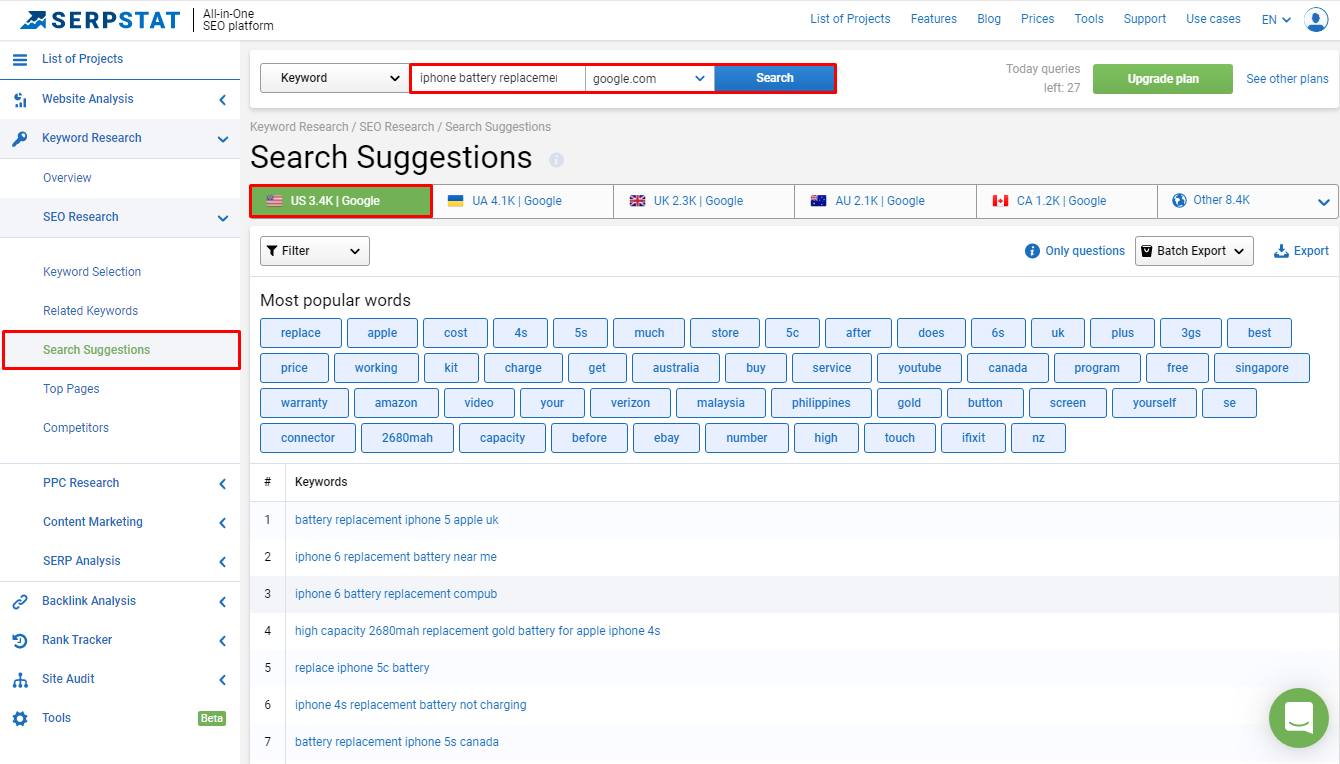Click the green Upgrade plan button
The width and height of the screenshot is (1340, 764).
pos(1163,79)
